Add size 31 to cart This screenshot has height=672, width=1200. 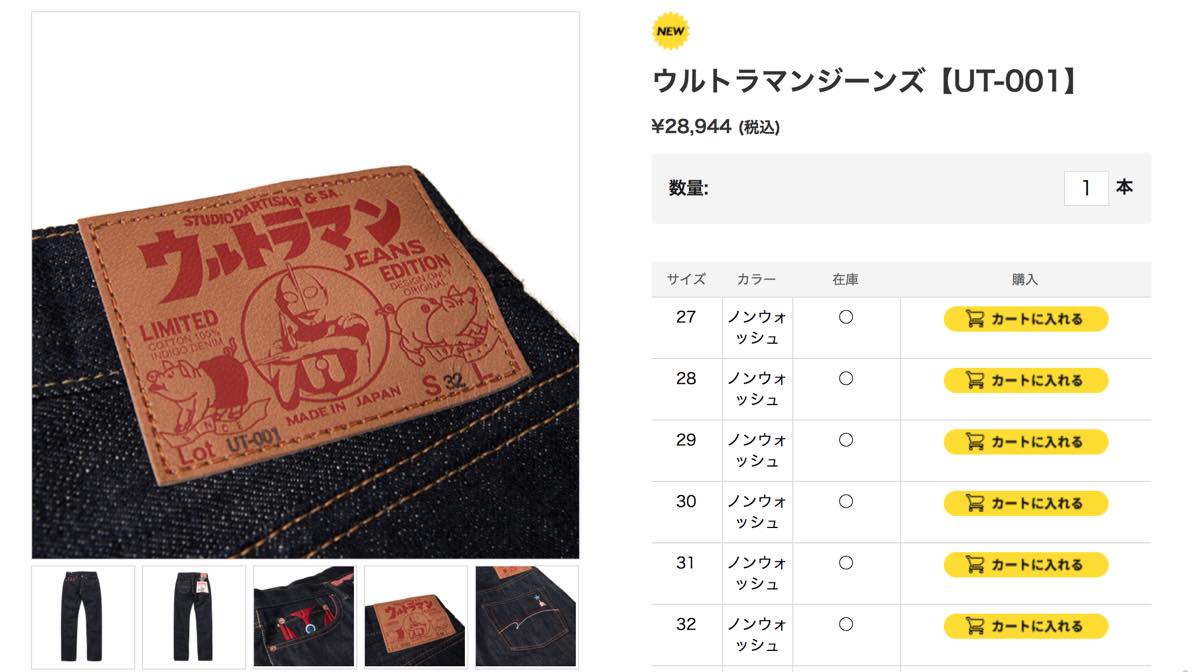pos(1026,565)
